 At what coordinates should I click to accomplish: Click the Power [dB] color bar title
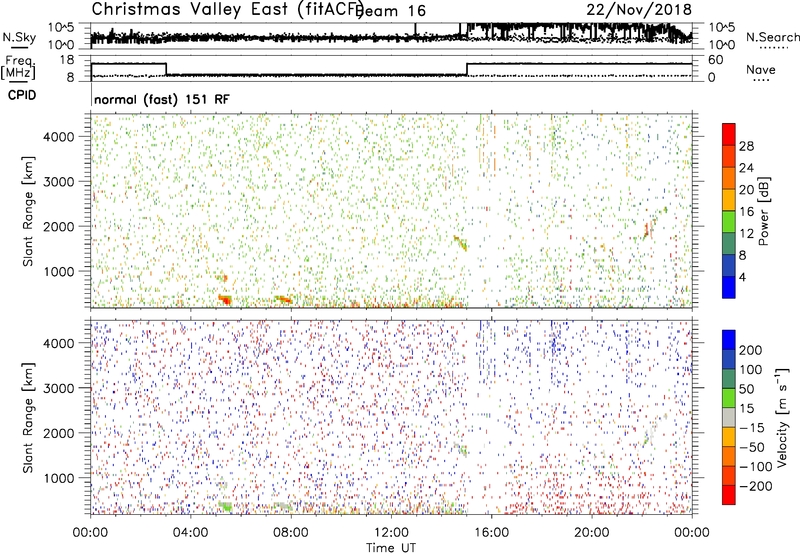(x=763, y=211)
